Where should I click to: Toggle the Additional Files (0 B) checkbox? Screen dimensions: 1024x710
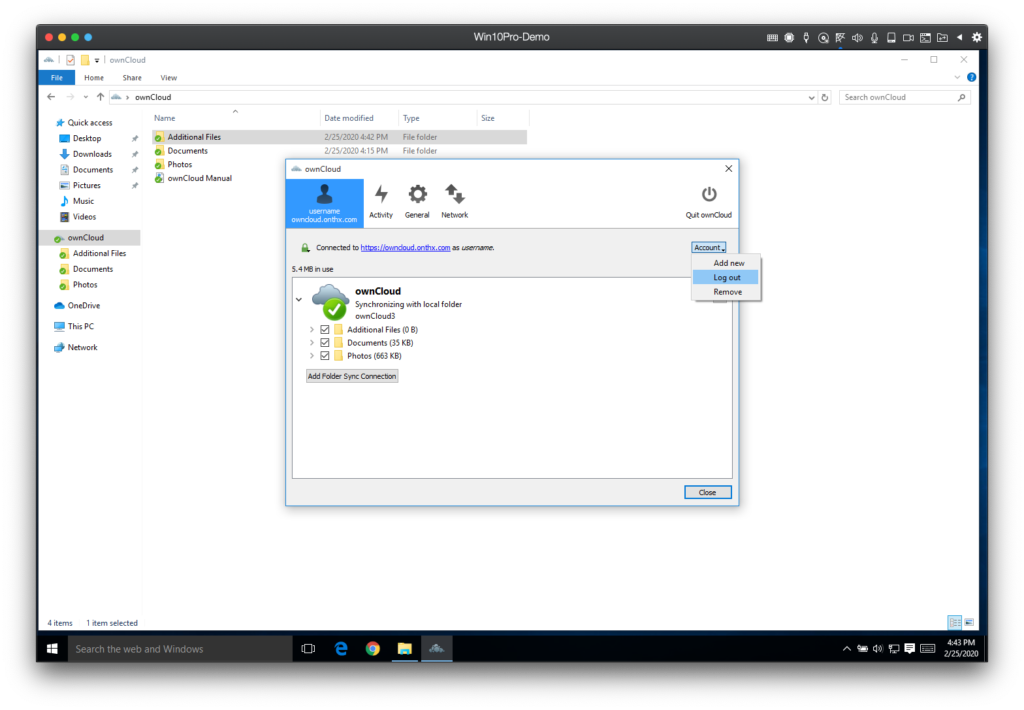coord(325,329)
